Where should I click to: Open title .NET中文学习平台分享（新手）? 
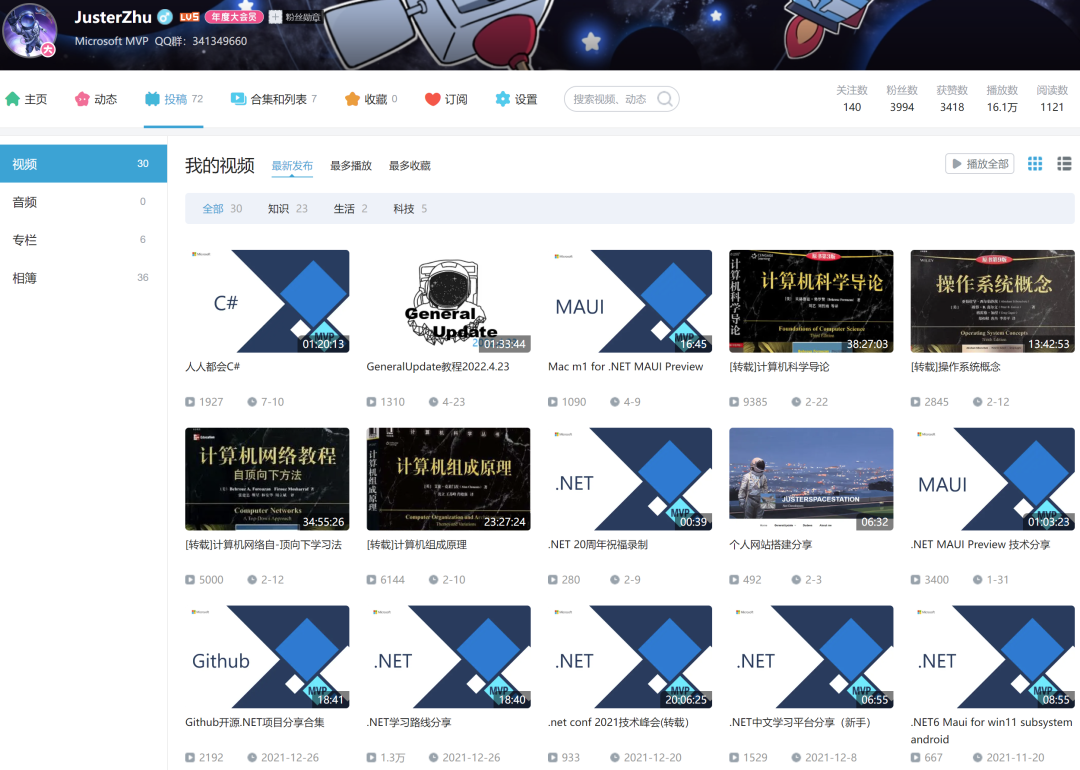(x=800, y=722)
